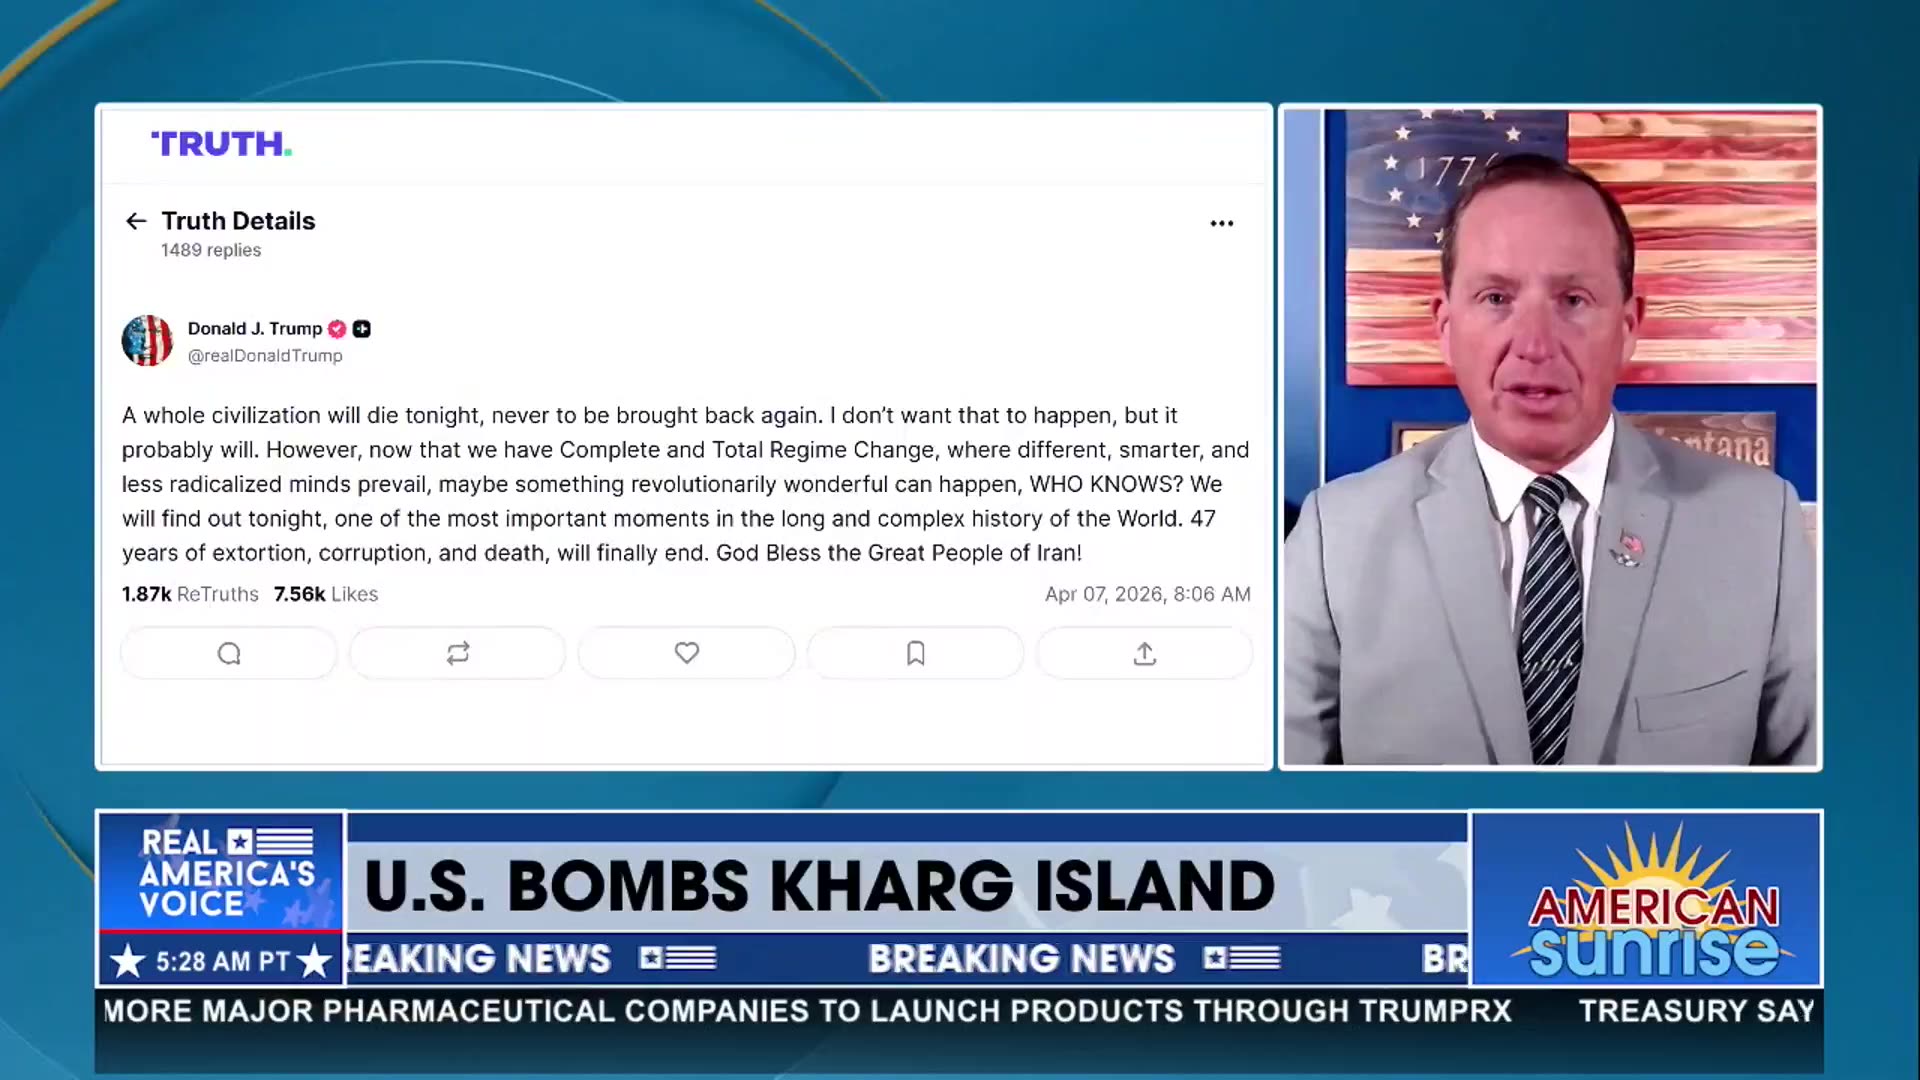Click the host video panel
The width and height of the screenshot is (1920, 1080).
click(1550, 437)
